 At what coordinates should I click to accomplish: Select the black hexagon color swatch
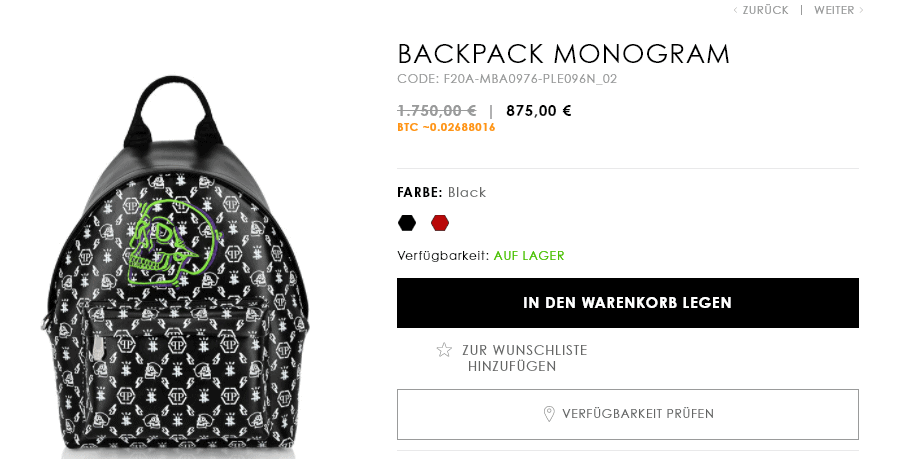pos(406,223)
